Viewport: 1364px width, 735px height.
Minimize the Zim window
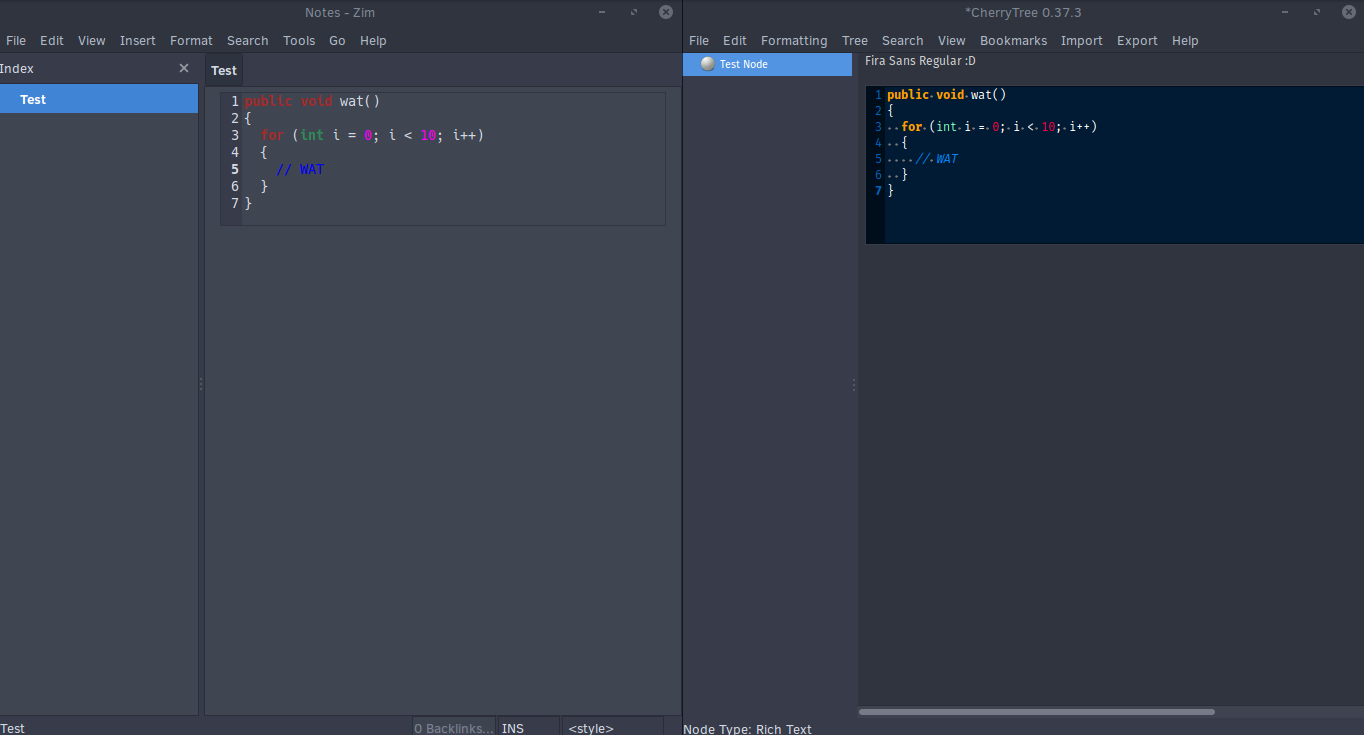pyautogui.click(x=601, y=12)
